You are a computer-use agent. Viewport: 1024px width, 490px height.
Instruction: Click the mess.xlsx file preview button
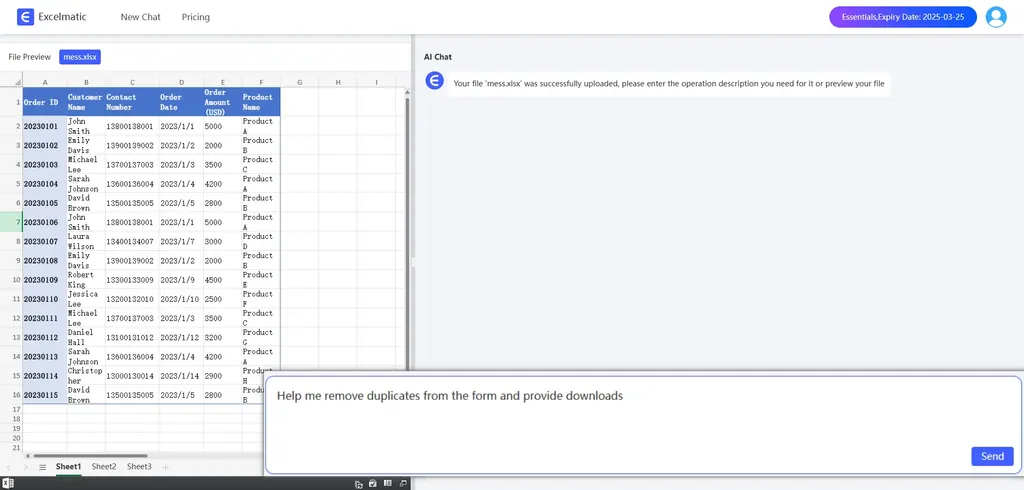click(79, 57)
